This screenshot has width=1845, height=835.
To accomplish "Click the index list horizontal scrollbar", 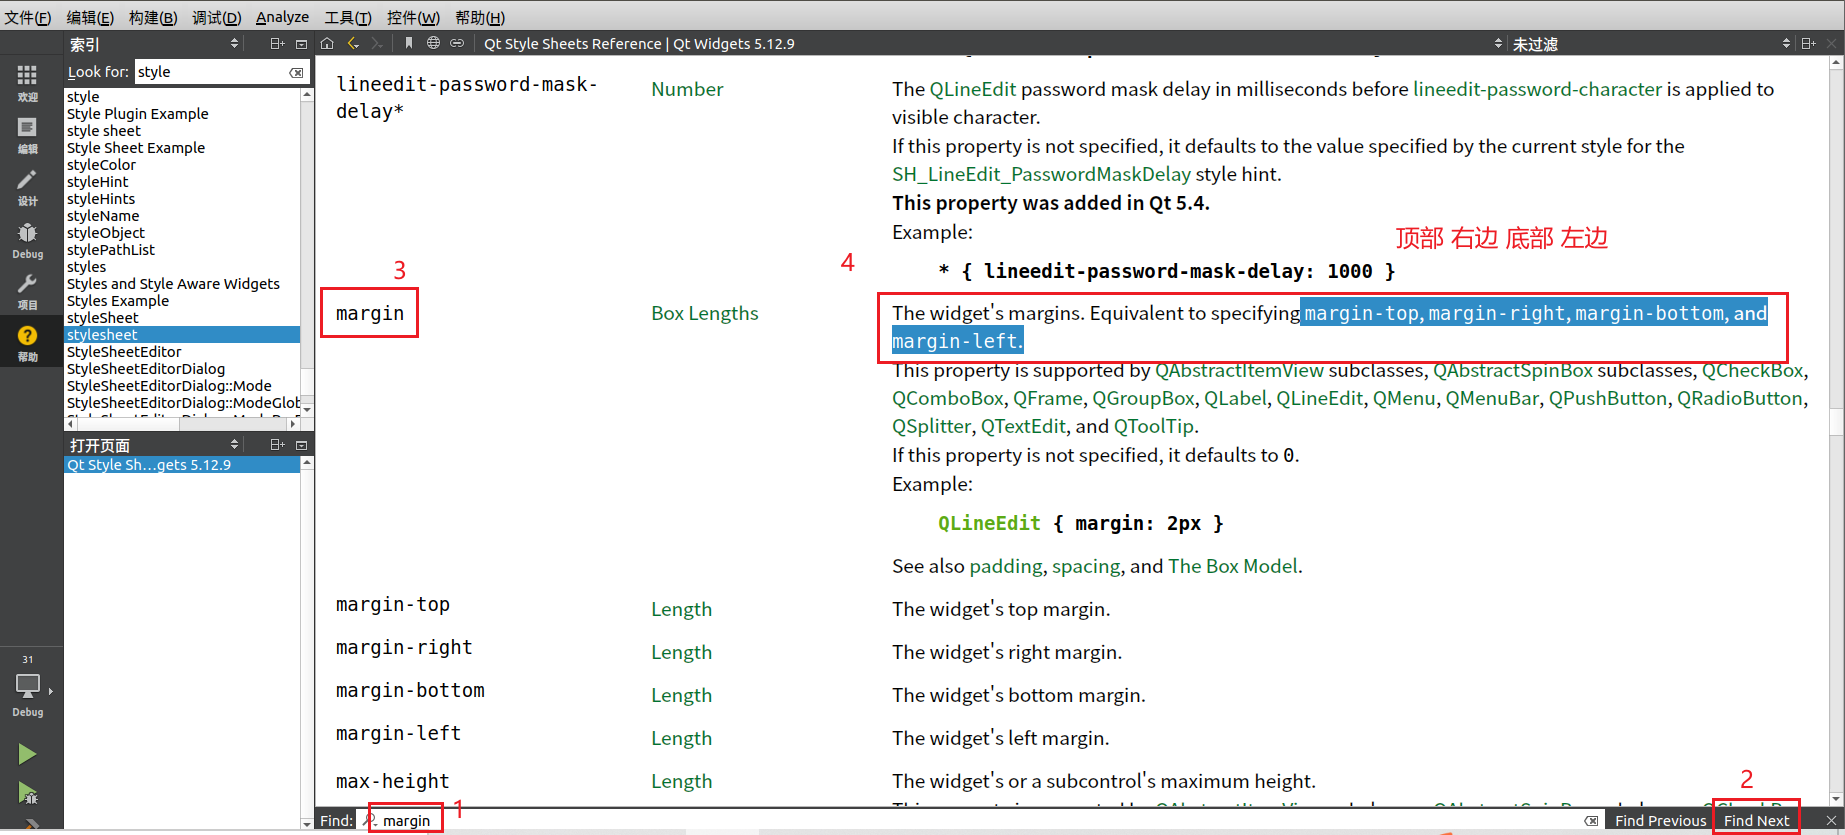I will [182, 424].
